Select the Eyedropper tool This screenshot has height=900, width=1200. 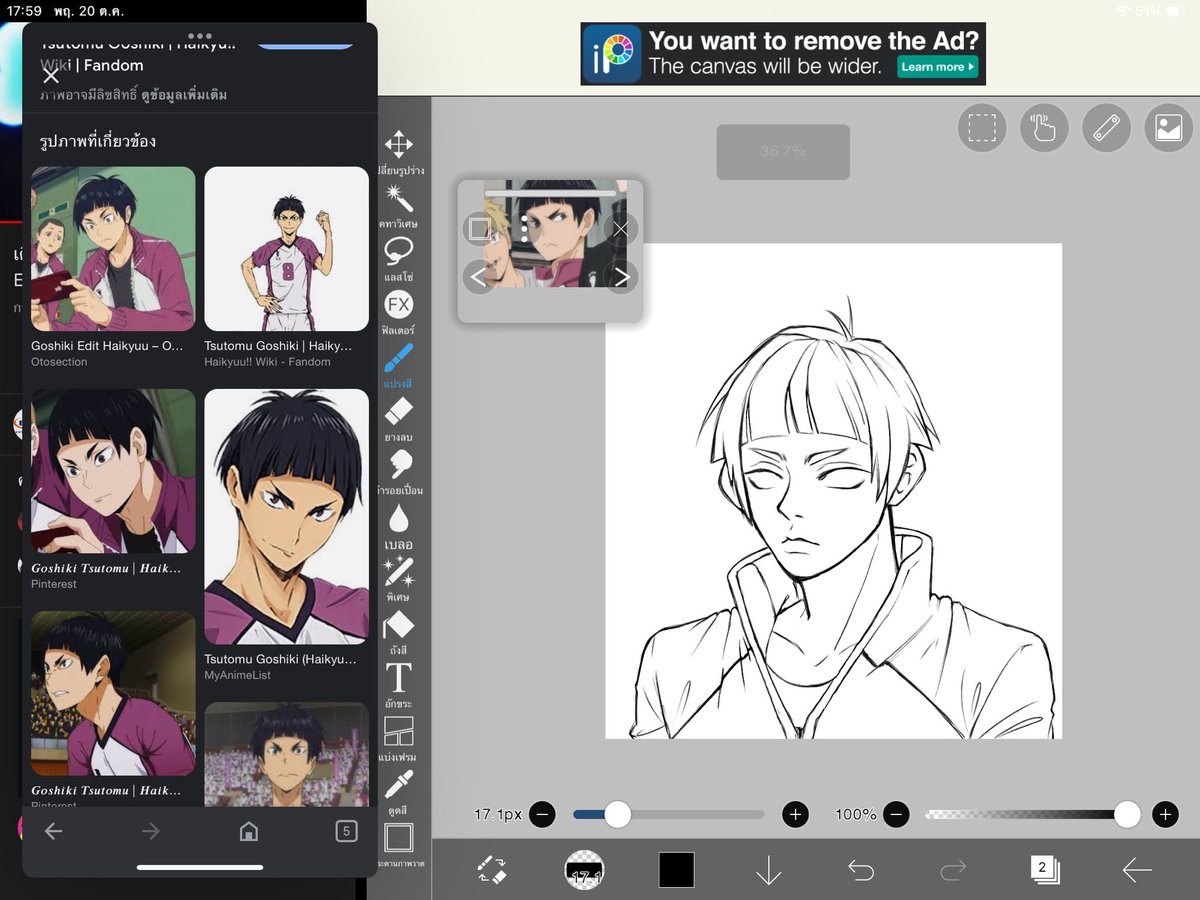399,785
